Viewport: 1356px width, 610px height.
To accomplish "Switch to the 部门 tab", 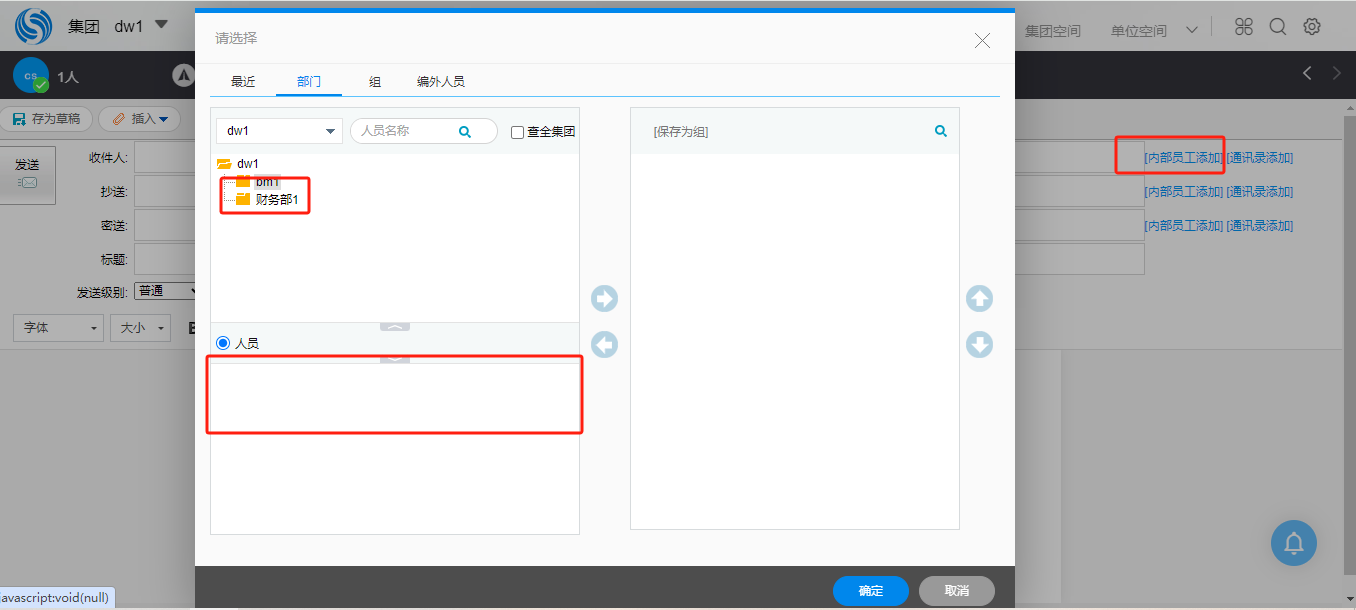I will pyautogui.click(x=309, y=82).
